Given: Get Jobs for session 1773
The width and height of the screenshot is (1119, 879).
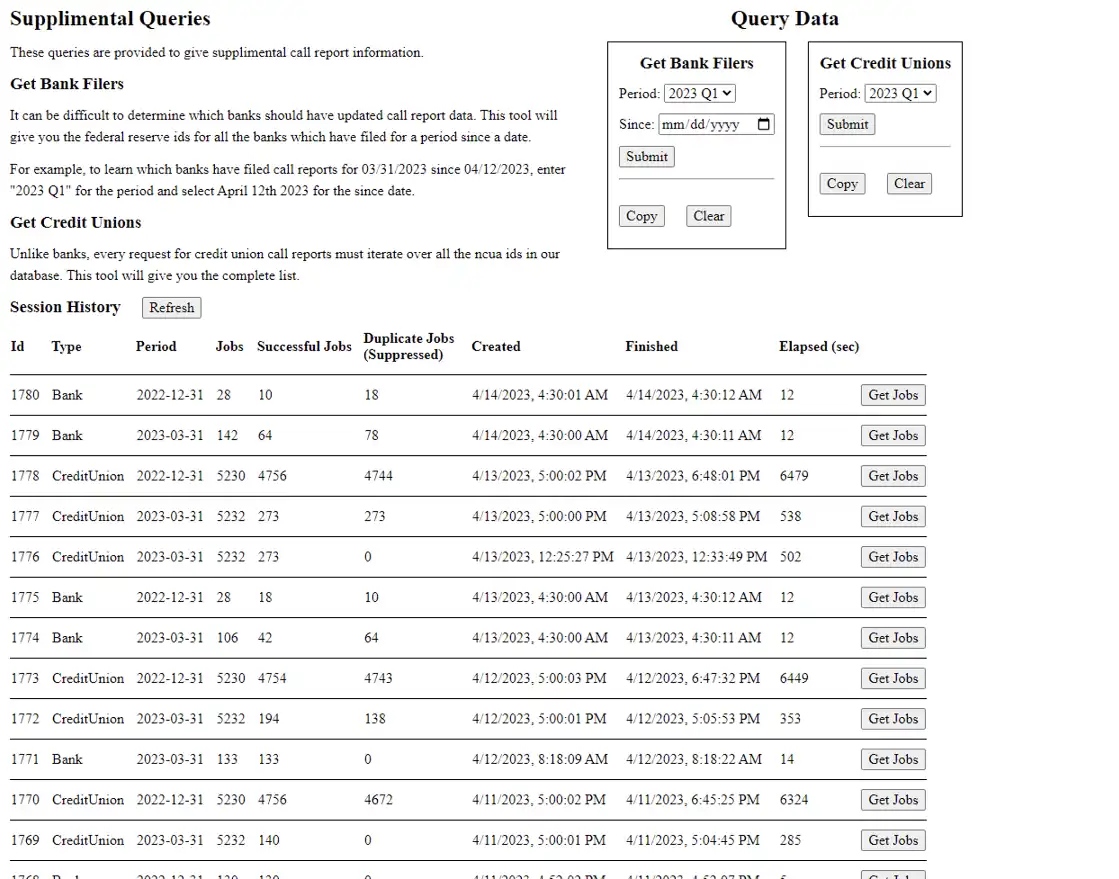Looking at the screenshot, I should click(x=893, y=679).
